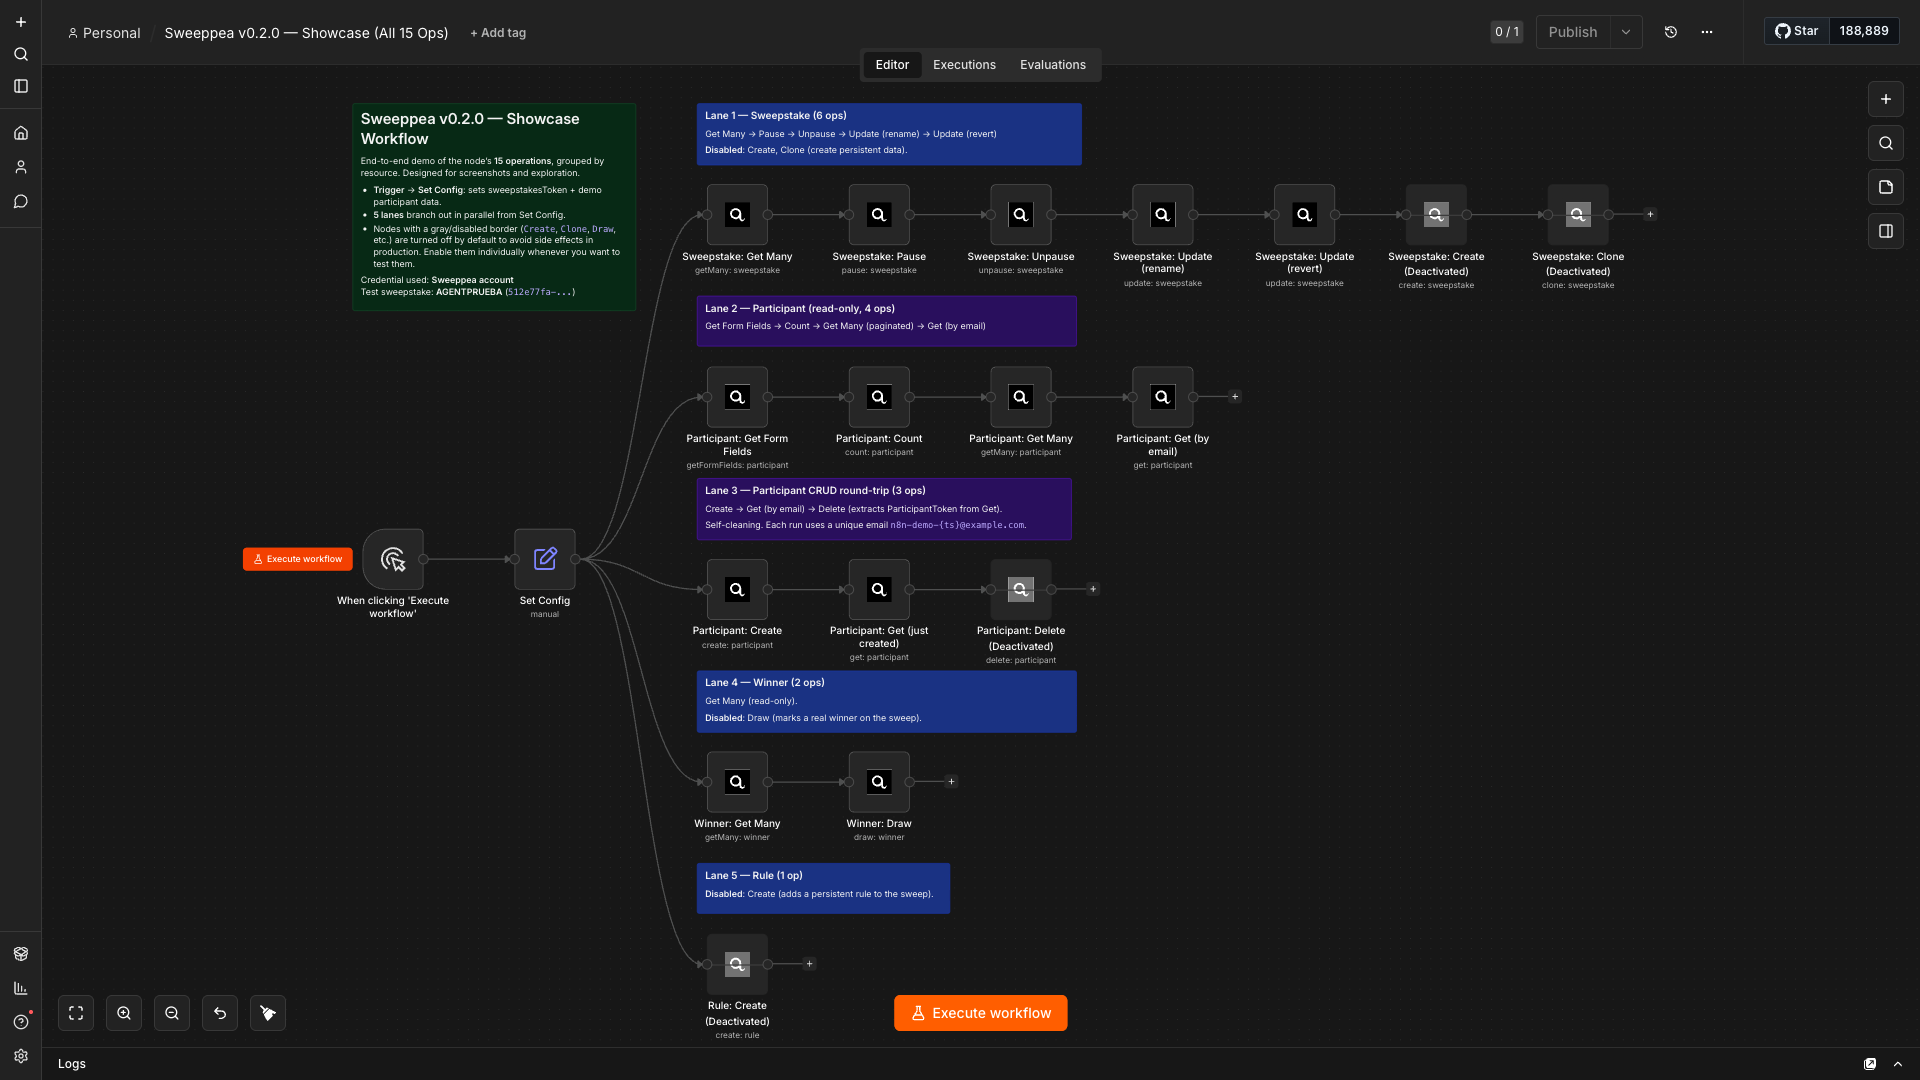Select the Lane 1 Sweepstake sticky note
This screenshot has width=1920, height=1080.
click(x=889, y=134)
